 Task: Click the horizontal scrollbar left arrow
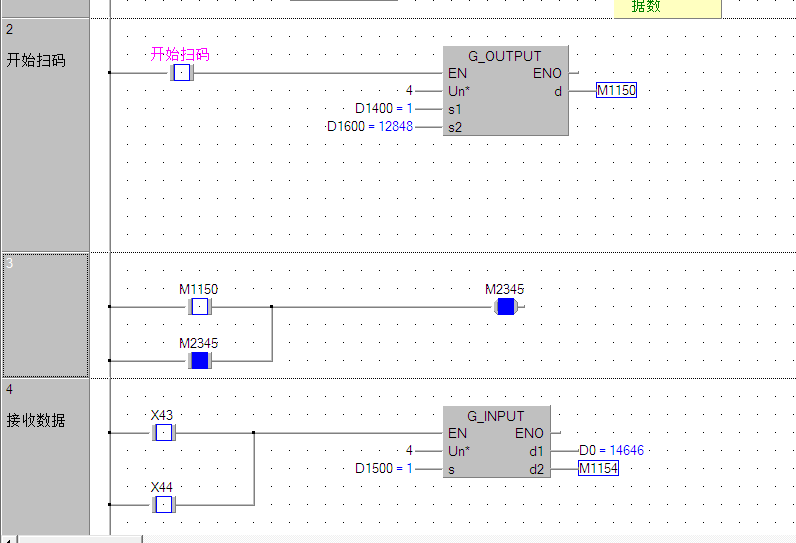pyautogui.click(x=8, y=539)
